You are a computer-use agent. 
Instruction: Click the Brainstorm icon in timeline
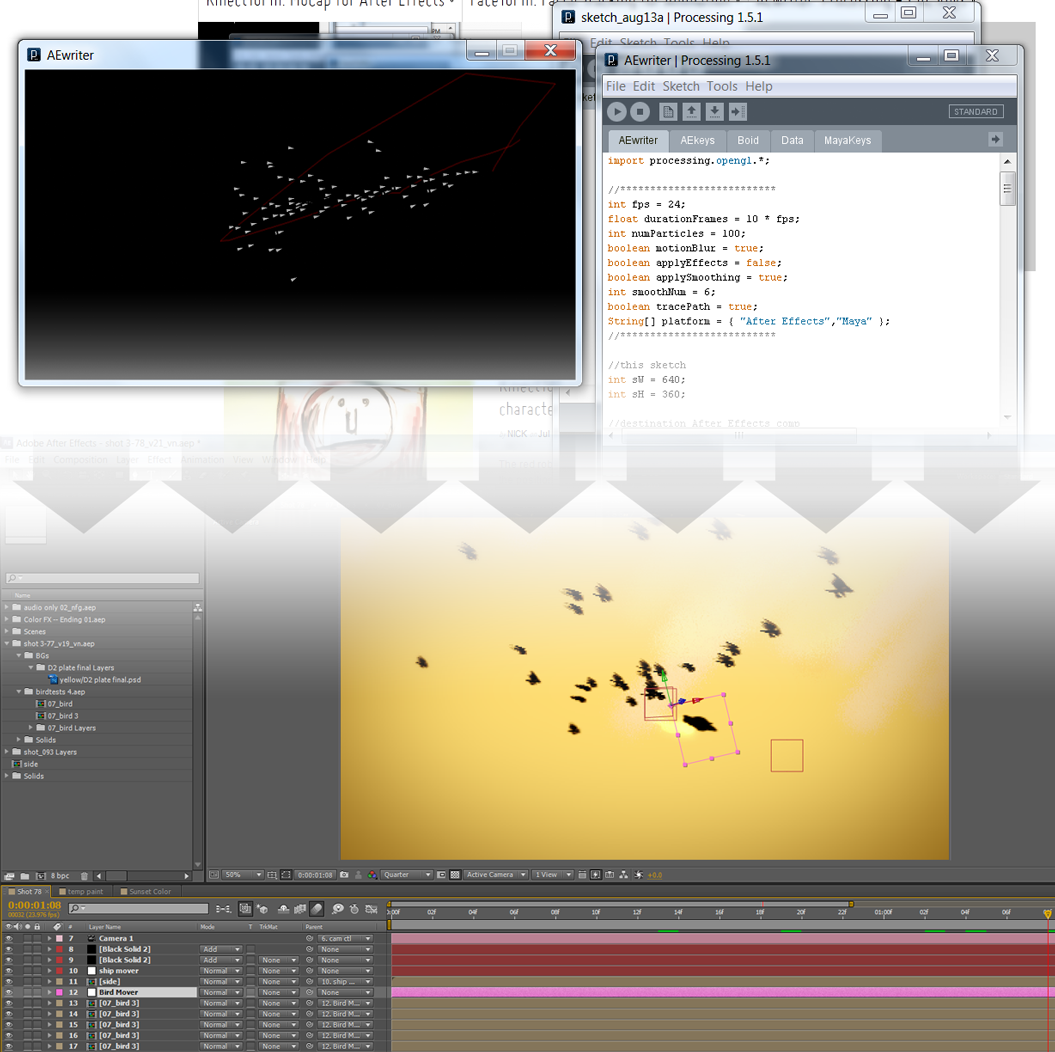point(338,909)
